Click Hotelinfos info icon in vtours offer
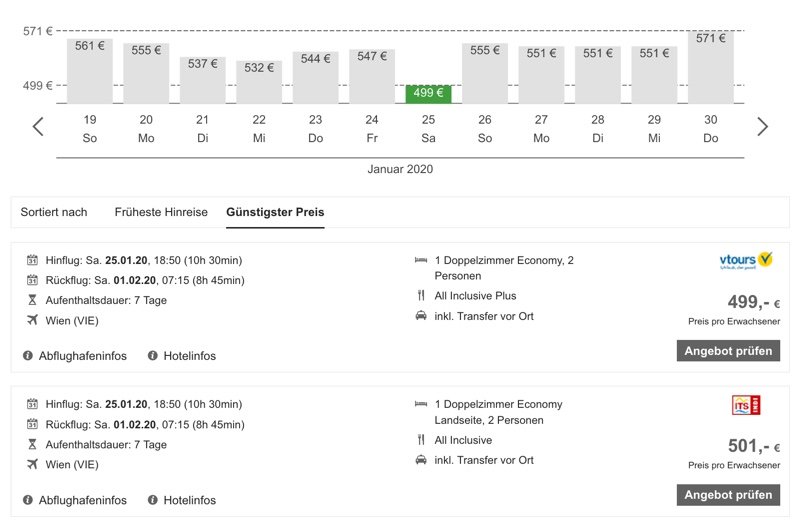 click(153, 356)
